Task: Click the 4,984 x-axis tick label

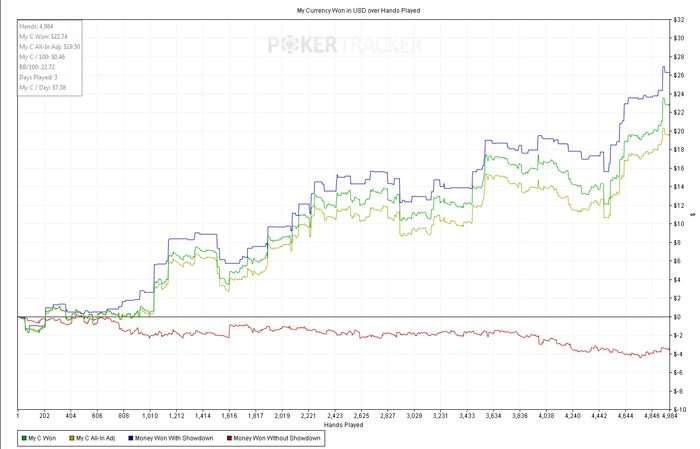Action: pos(670,416)
